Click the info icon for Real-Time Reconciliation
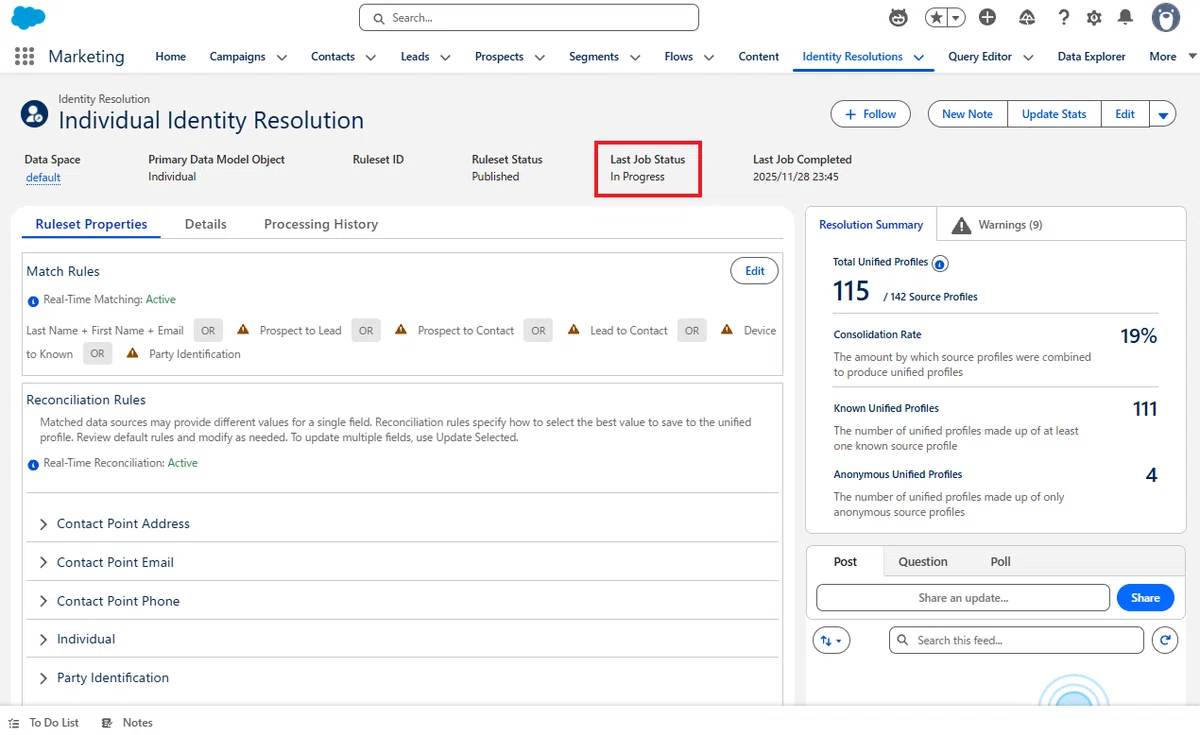 (33, 464)
